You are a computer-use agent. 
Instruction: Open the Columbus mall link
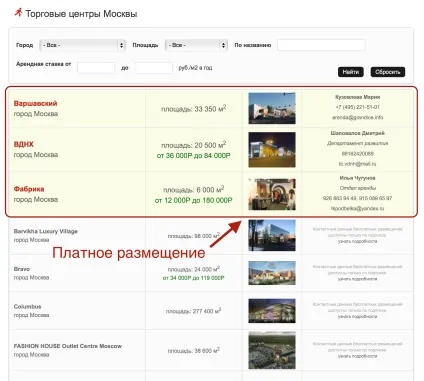[x=28, y=307]
